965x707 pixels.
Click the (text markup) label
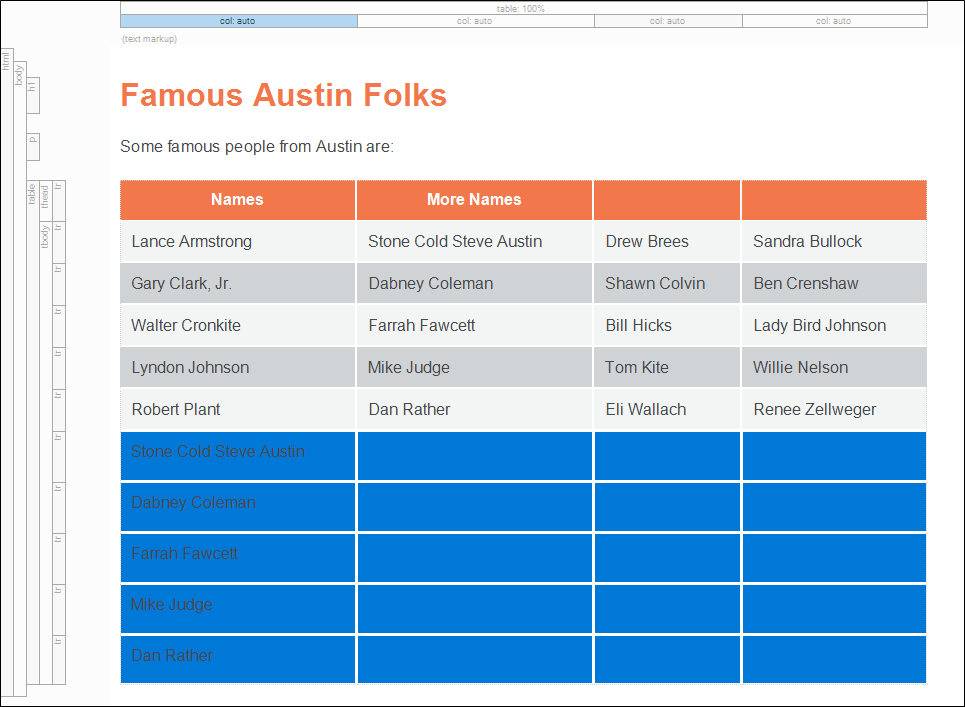coord(150,39)
